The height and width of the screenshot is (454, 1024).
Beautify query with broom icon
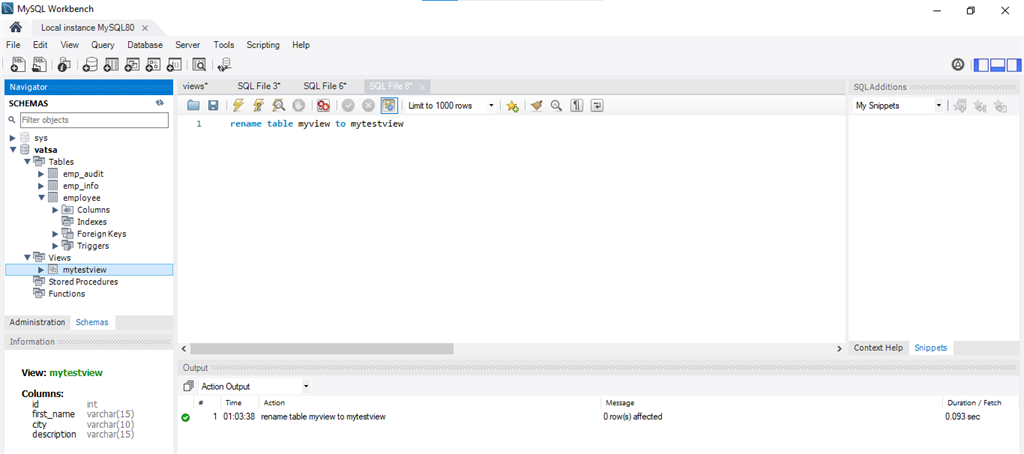(x=537, y=105)
